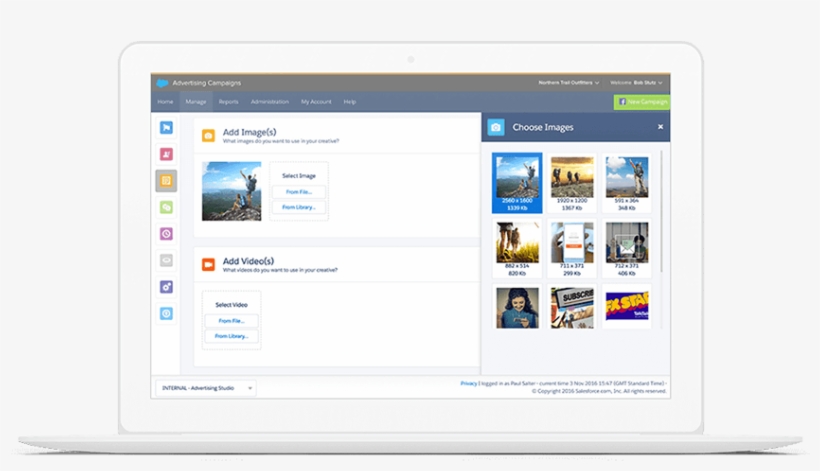Open the Privacy link in the footer
Viewport: 820px width, 471px height.
click(x=468, y=383)
